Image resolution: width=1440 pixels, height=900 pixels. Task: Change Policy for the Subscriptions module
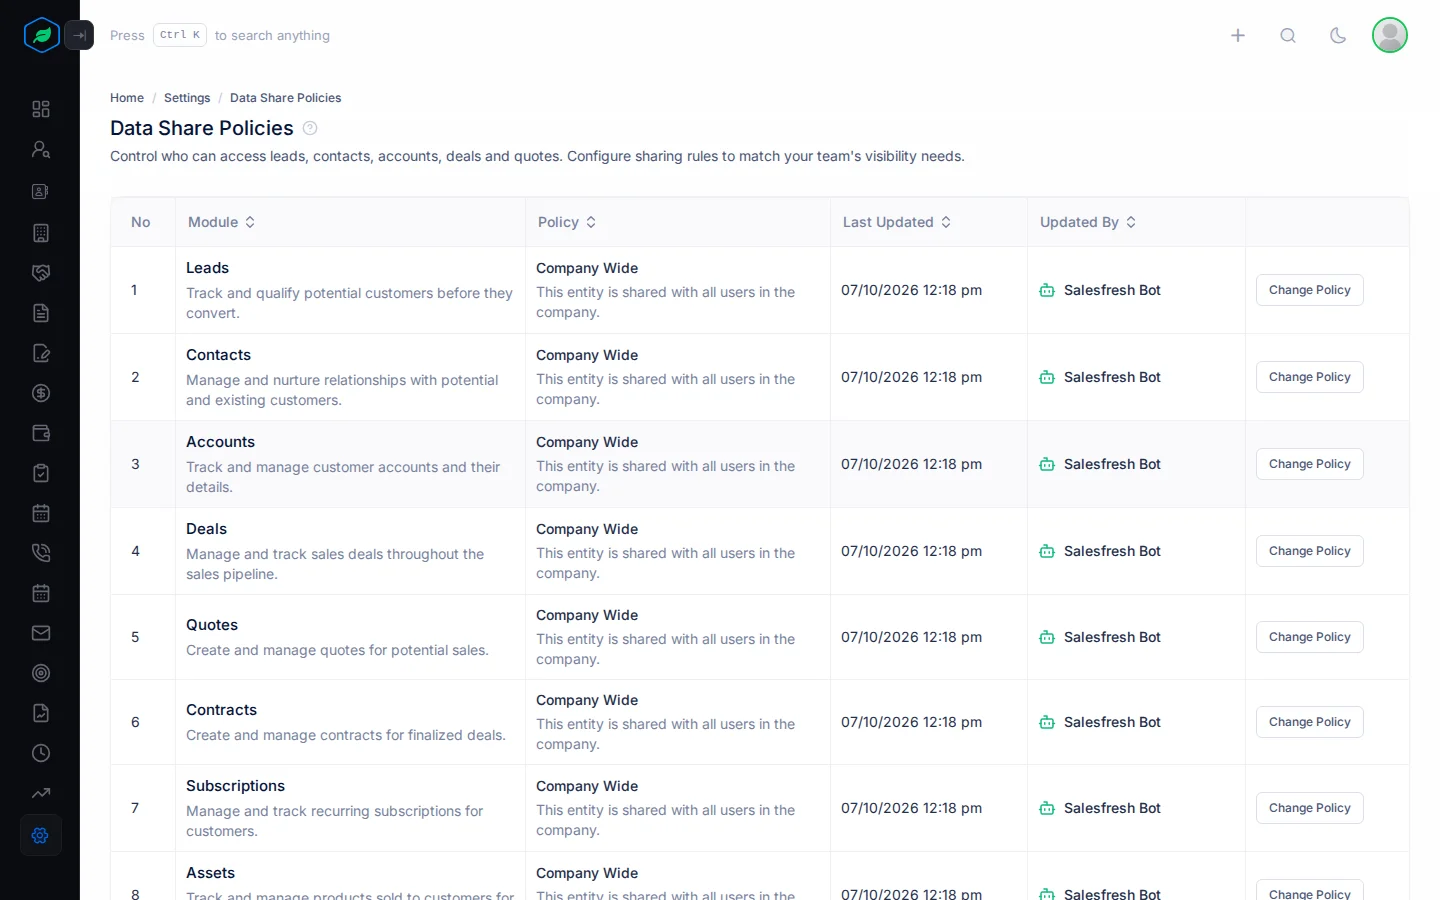1310,808
